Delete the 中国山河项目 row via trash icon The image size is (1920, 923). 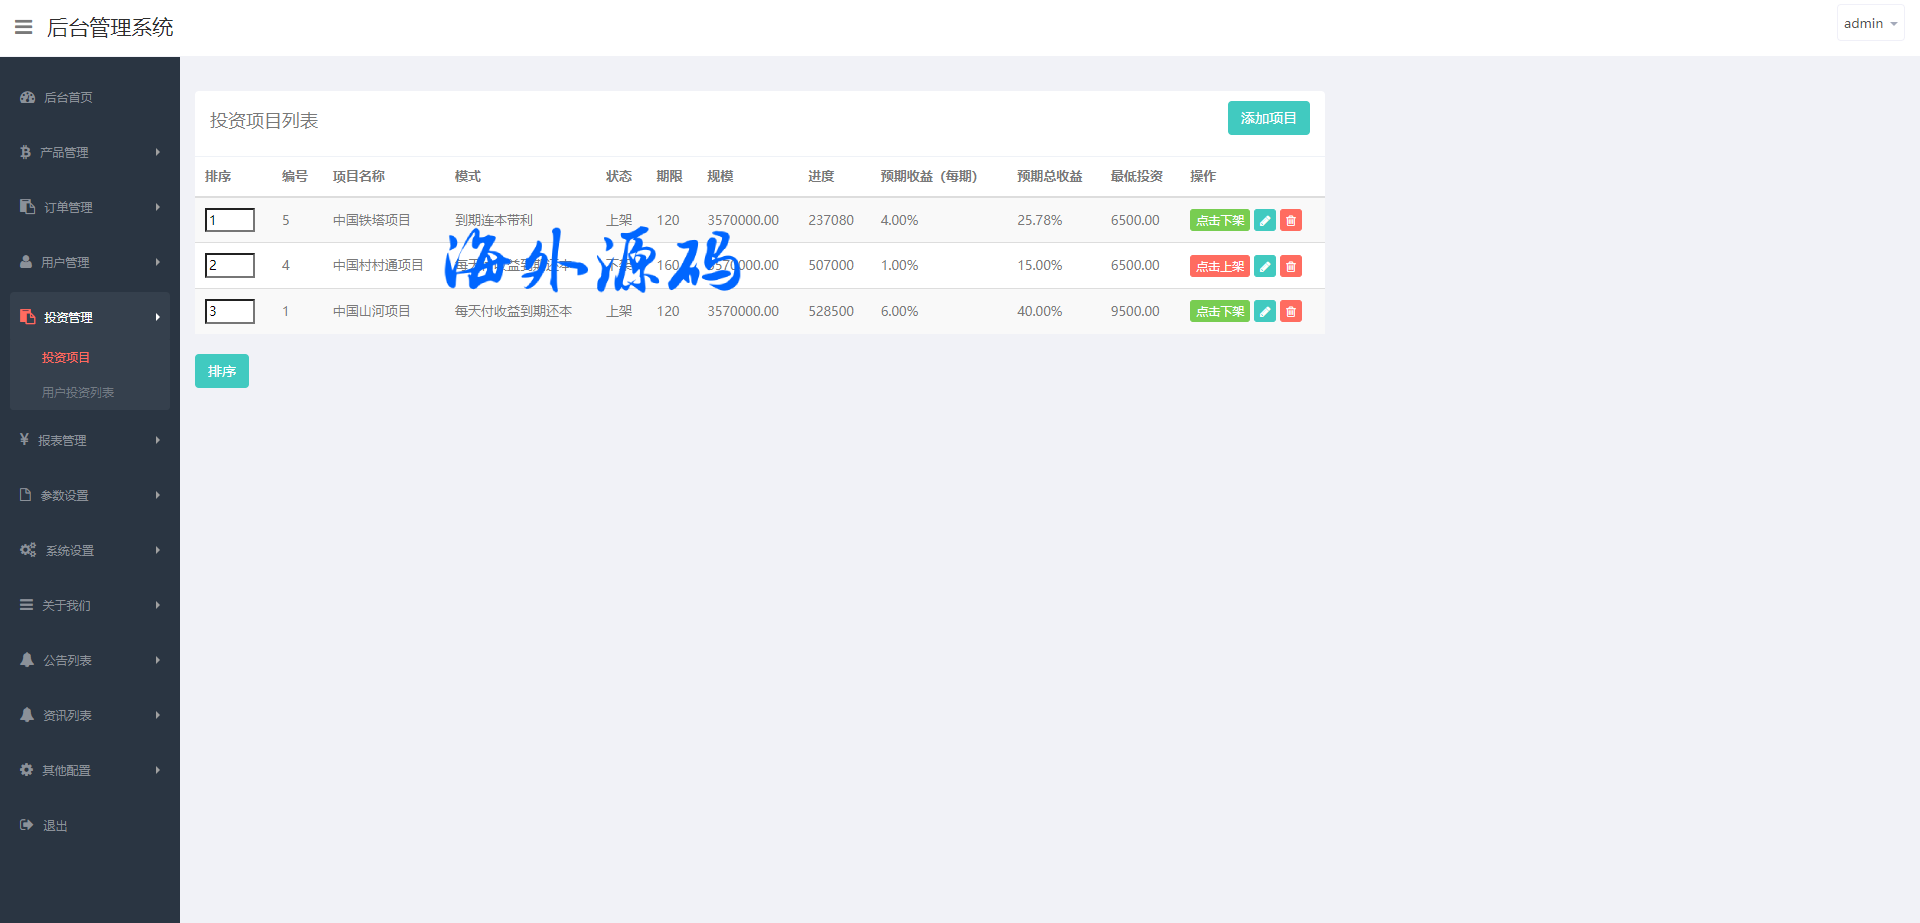[x=1291, y=312]
